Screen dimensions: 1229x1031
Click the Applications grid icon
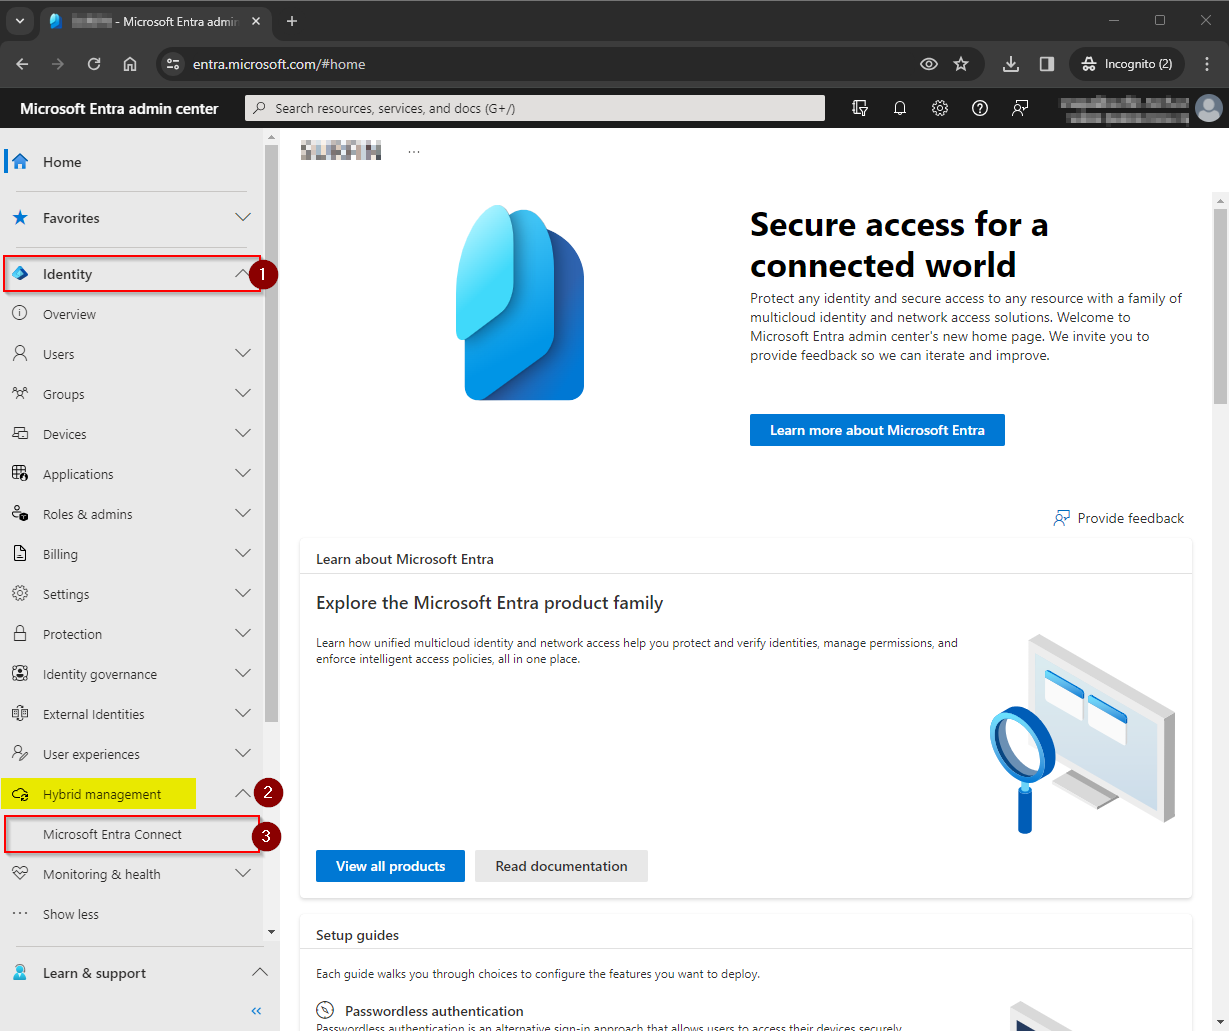20,474
